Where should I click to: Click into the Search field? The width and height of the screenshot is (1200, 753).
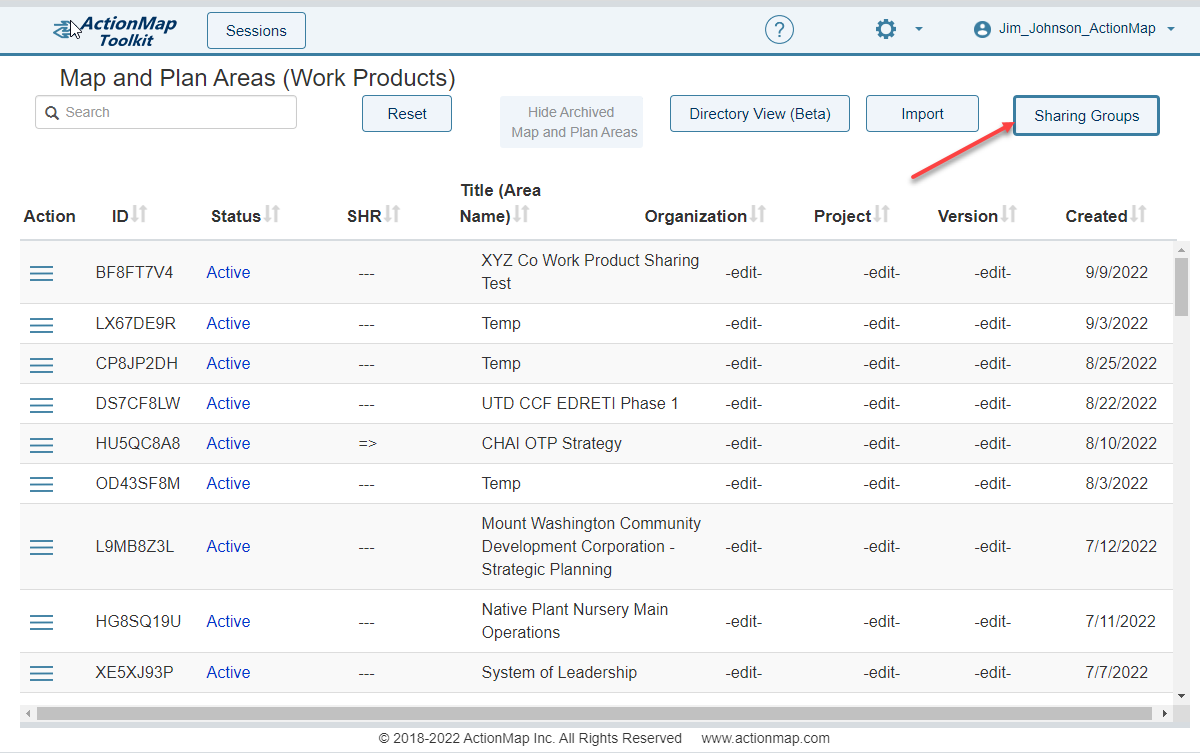pos(166,112)
